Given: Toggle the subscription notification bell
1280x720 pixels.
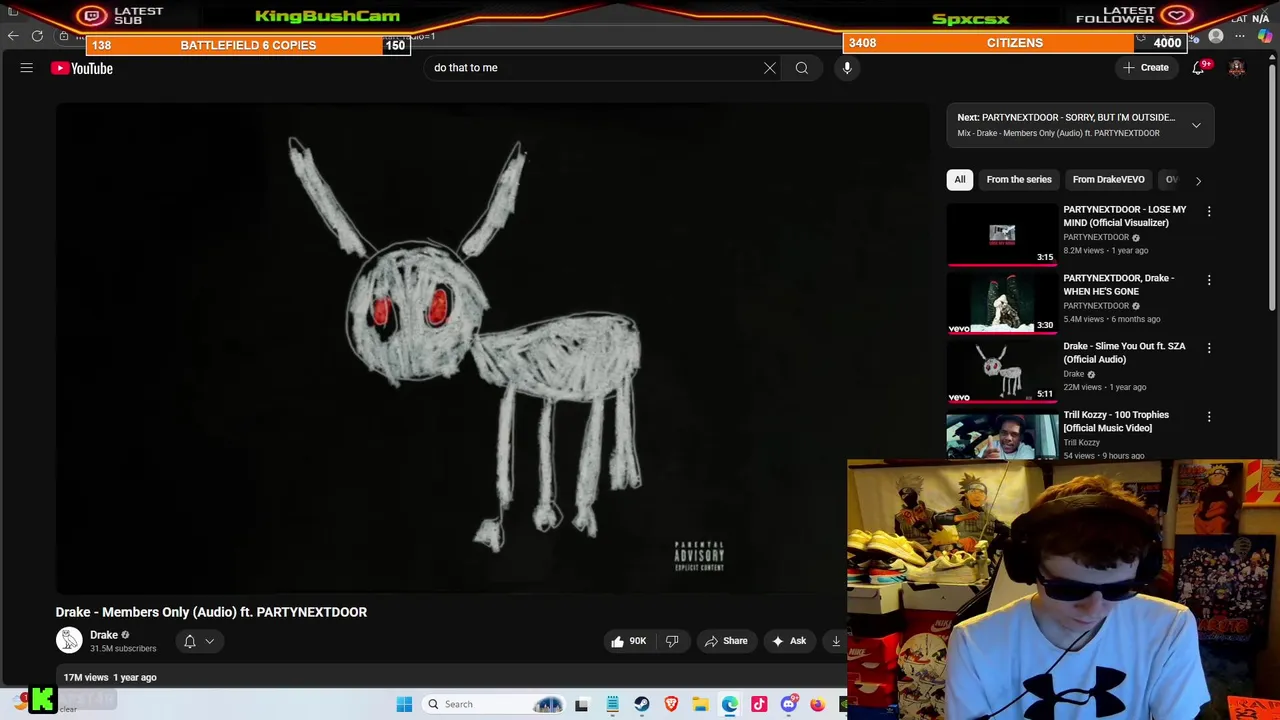Looking at the screenshot, I should [x=190, y=641].
